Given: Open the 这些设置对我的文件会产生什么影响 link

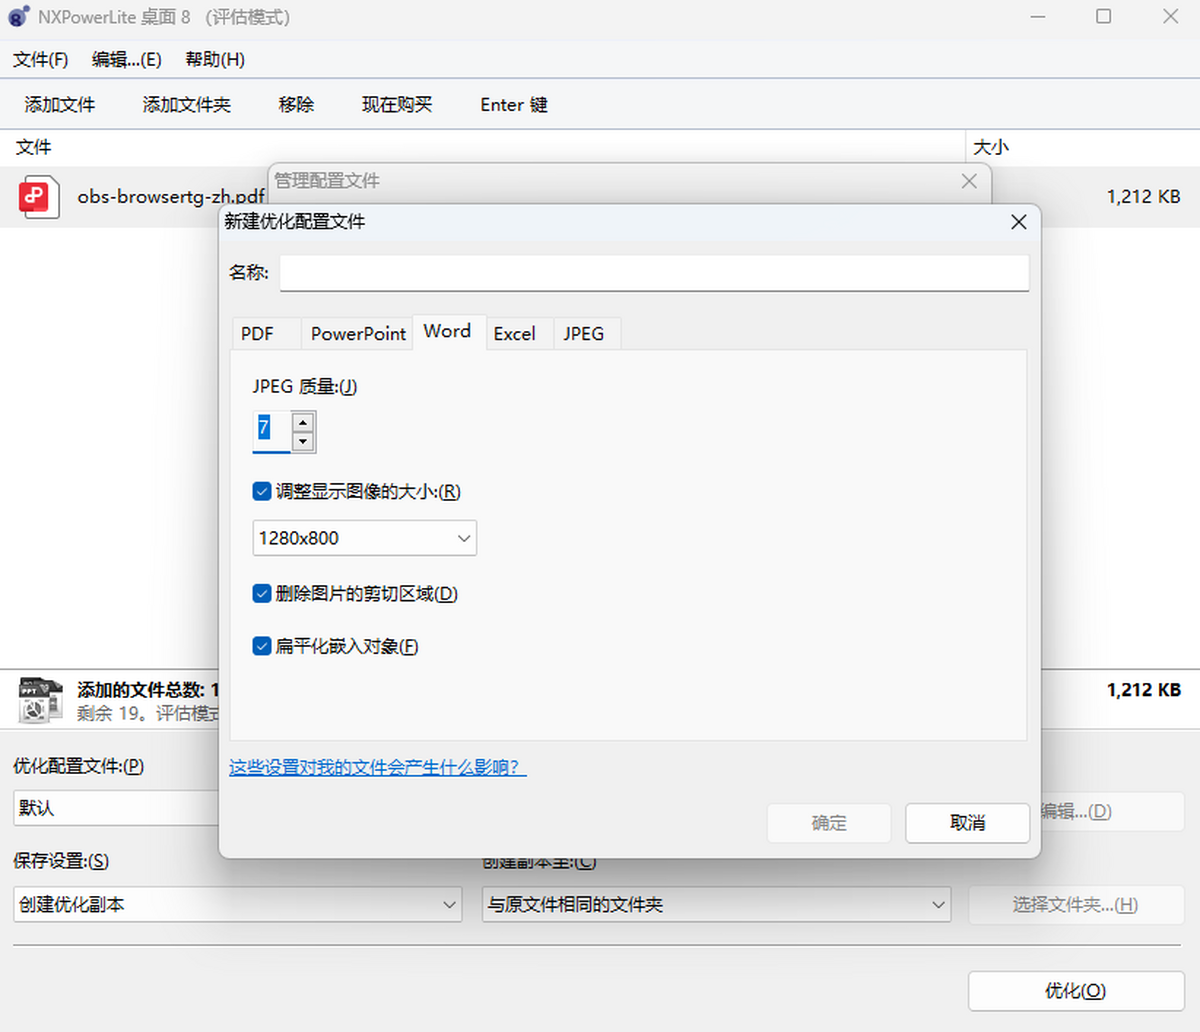Looking at the screenshot, I should (x=377, y=768).
